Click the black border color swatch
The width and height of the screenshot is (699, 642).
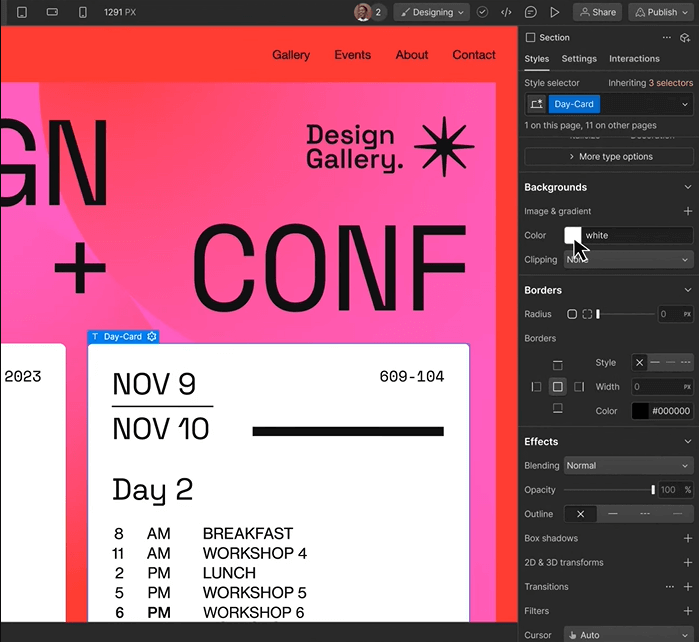point(640,411)
